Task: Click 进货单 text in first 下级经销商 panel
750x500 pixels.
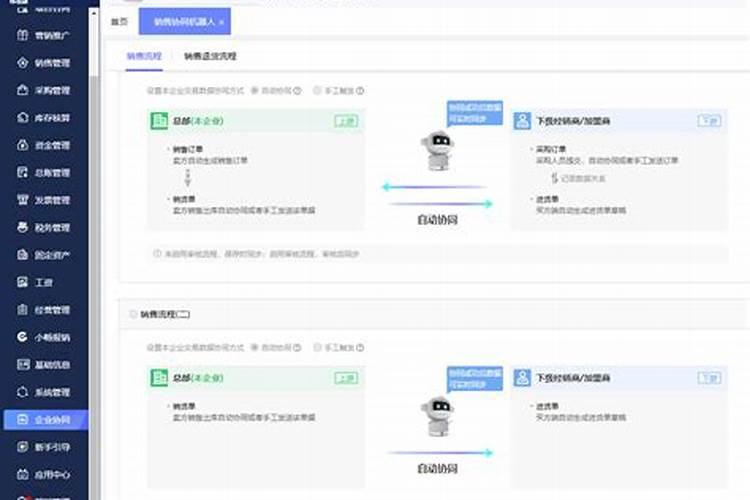Action: click(547, 199)
